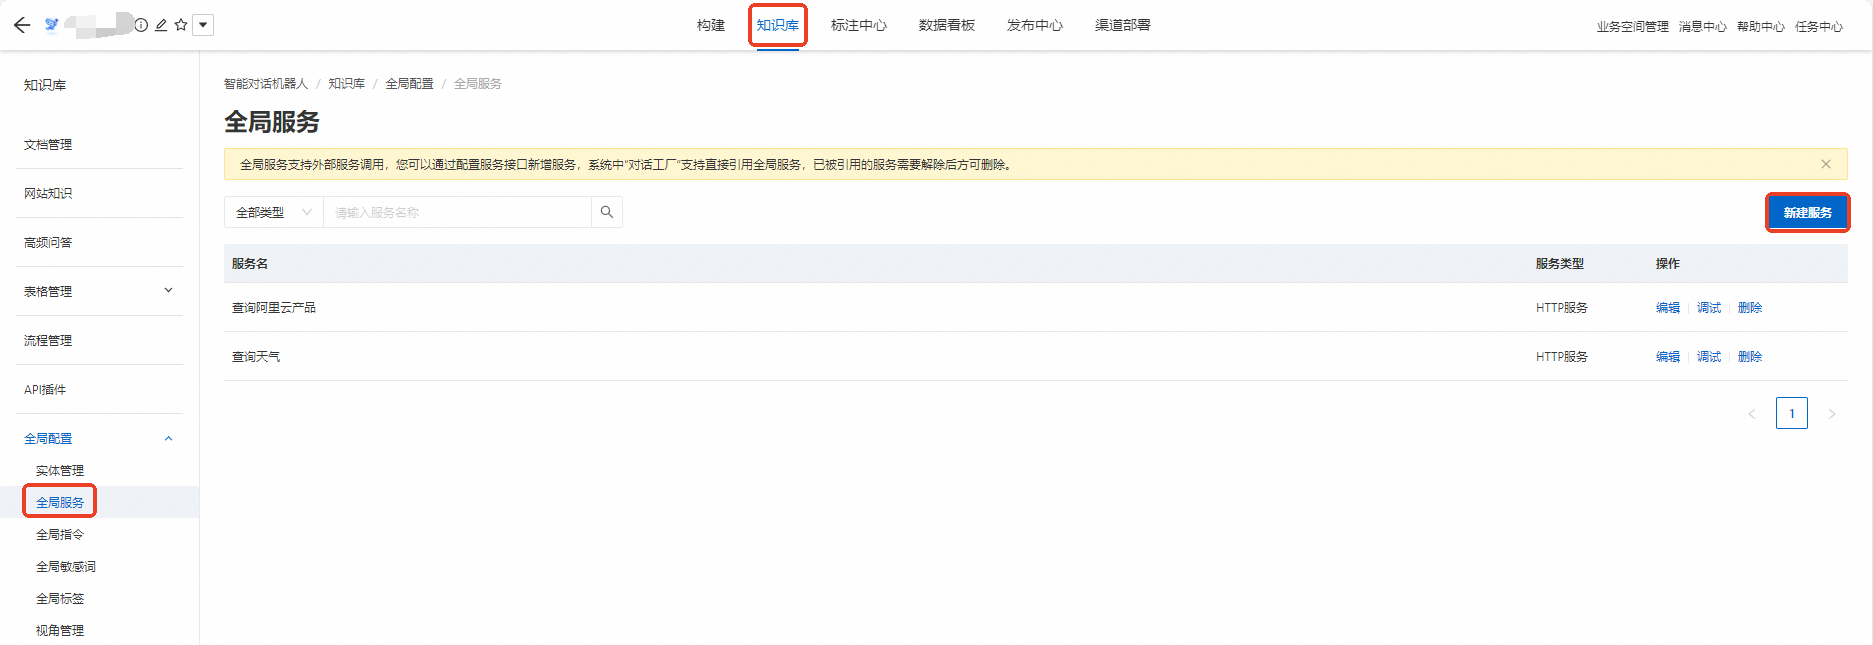The image size is (1873, 645).
Task: Open 帮助中心 link
Action: [x=1761, y=27]
